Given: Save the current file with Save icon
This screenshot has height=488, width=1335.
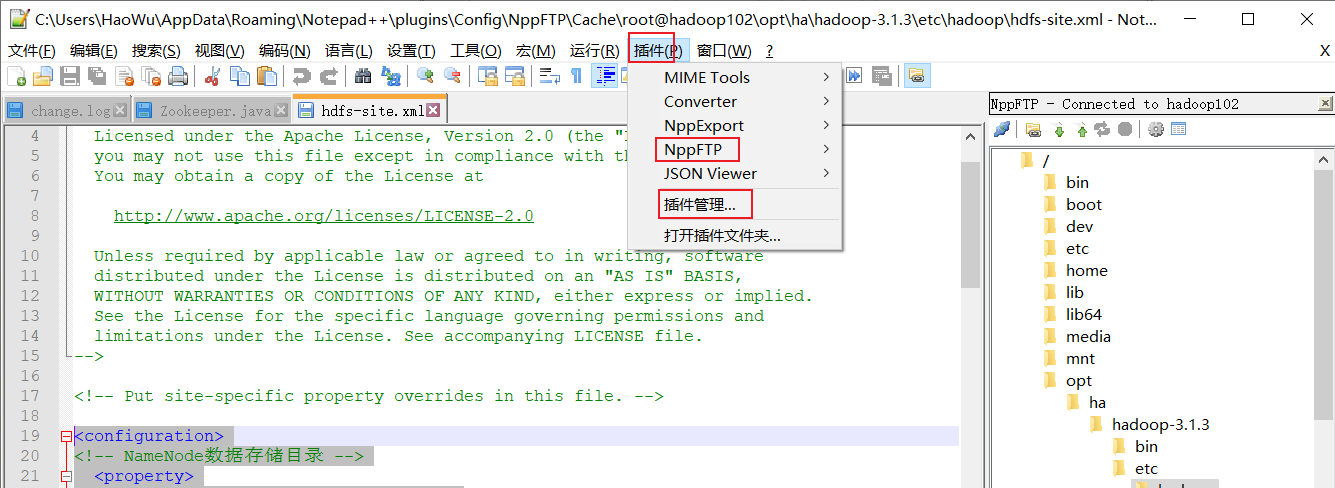Looking at the screenshot, I should coord(70,76).
